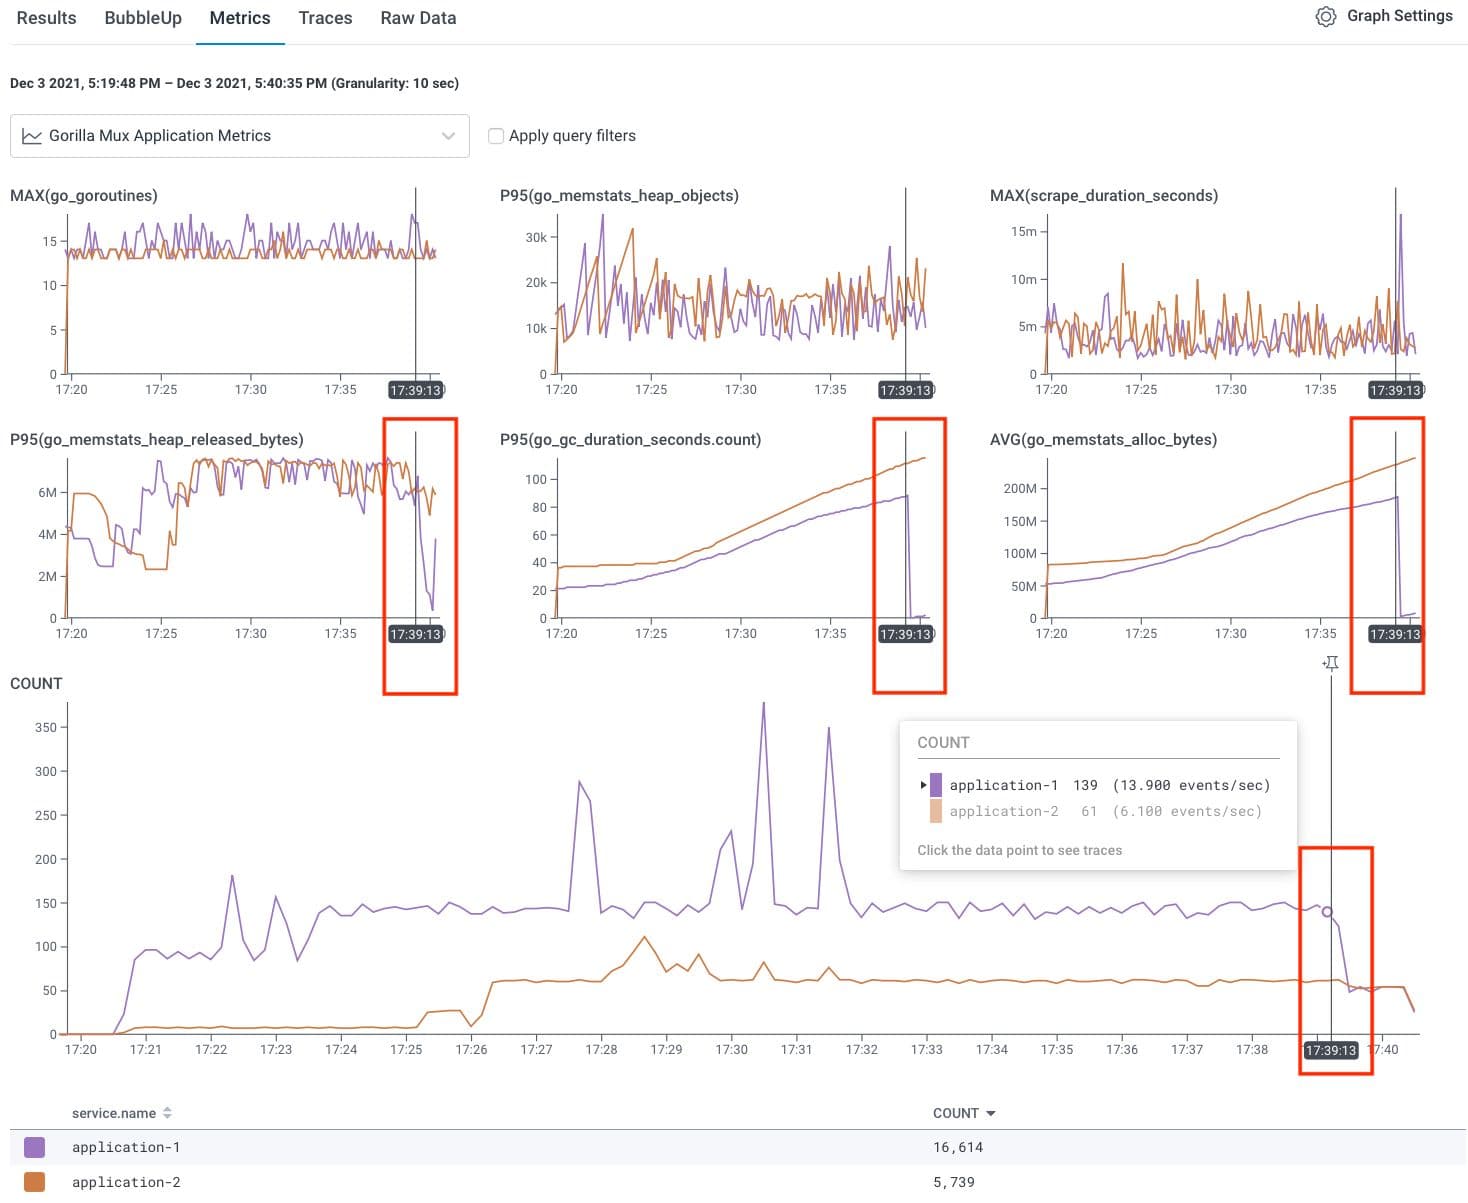
Task: Enable the Apply query filters checkbox
Action: tap(497, 135)
